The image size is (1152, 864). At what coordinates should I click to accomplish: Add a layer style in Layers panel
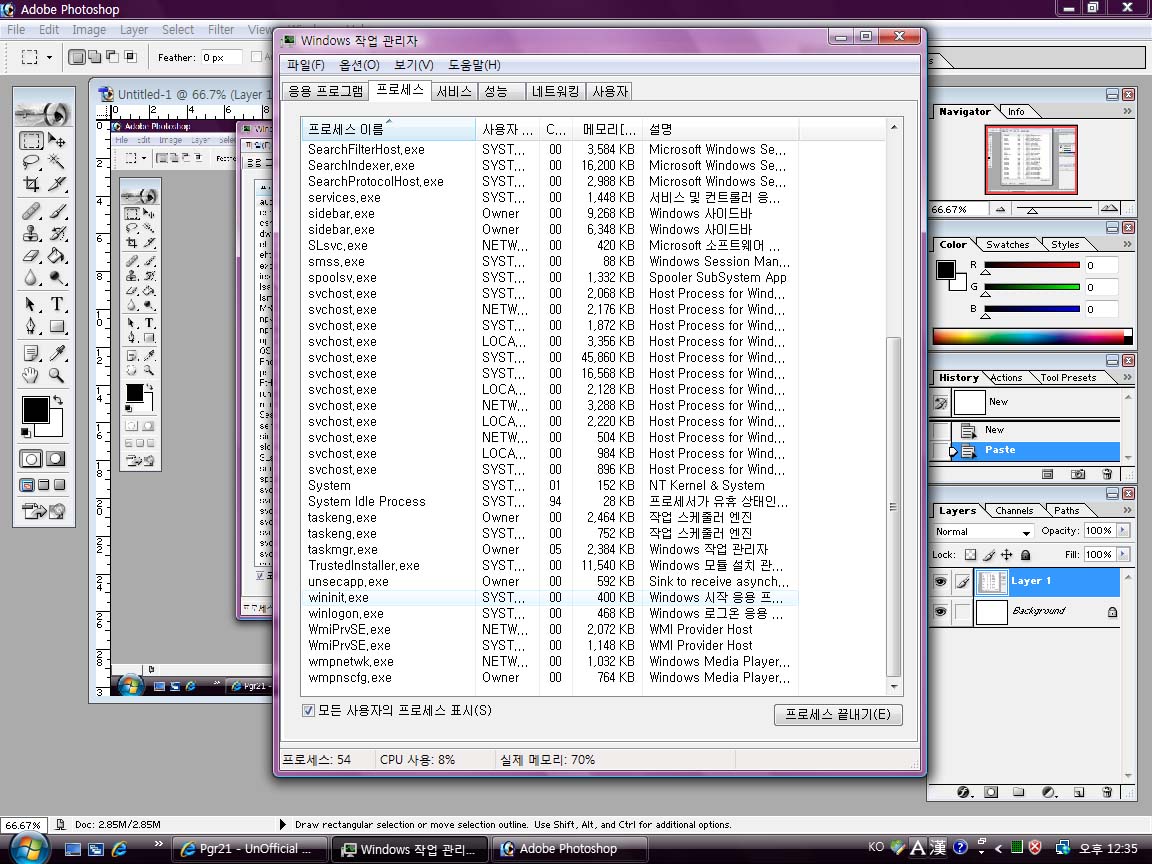(965, 792)
